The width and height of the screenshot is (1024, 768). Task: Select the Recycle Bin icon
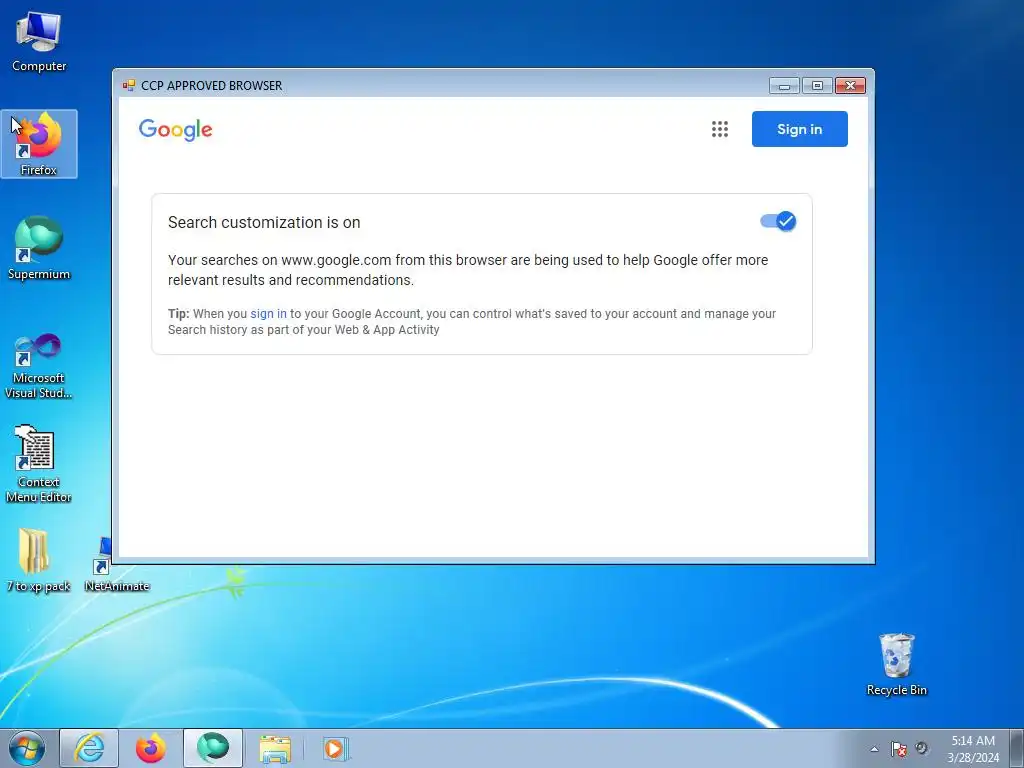point(897,664)
